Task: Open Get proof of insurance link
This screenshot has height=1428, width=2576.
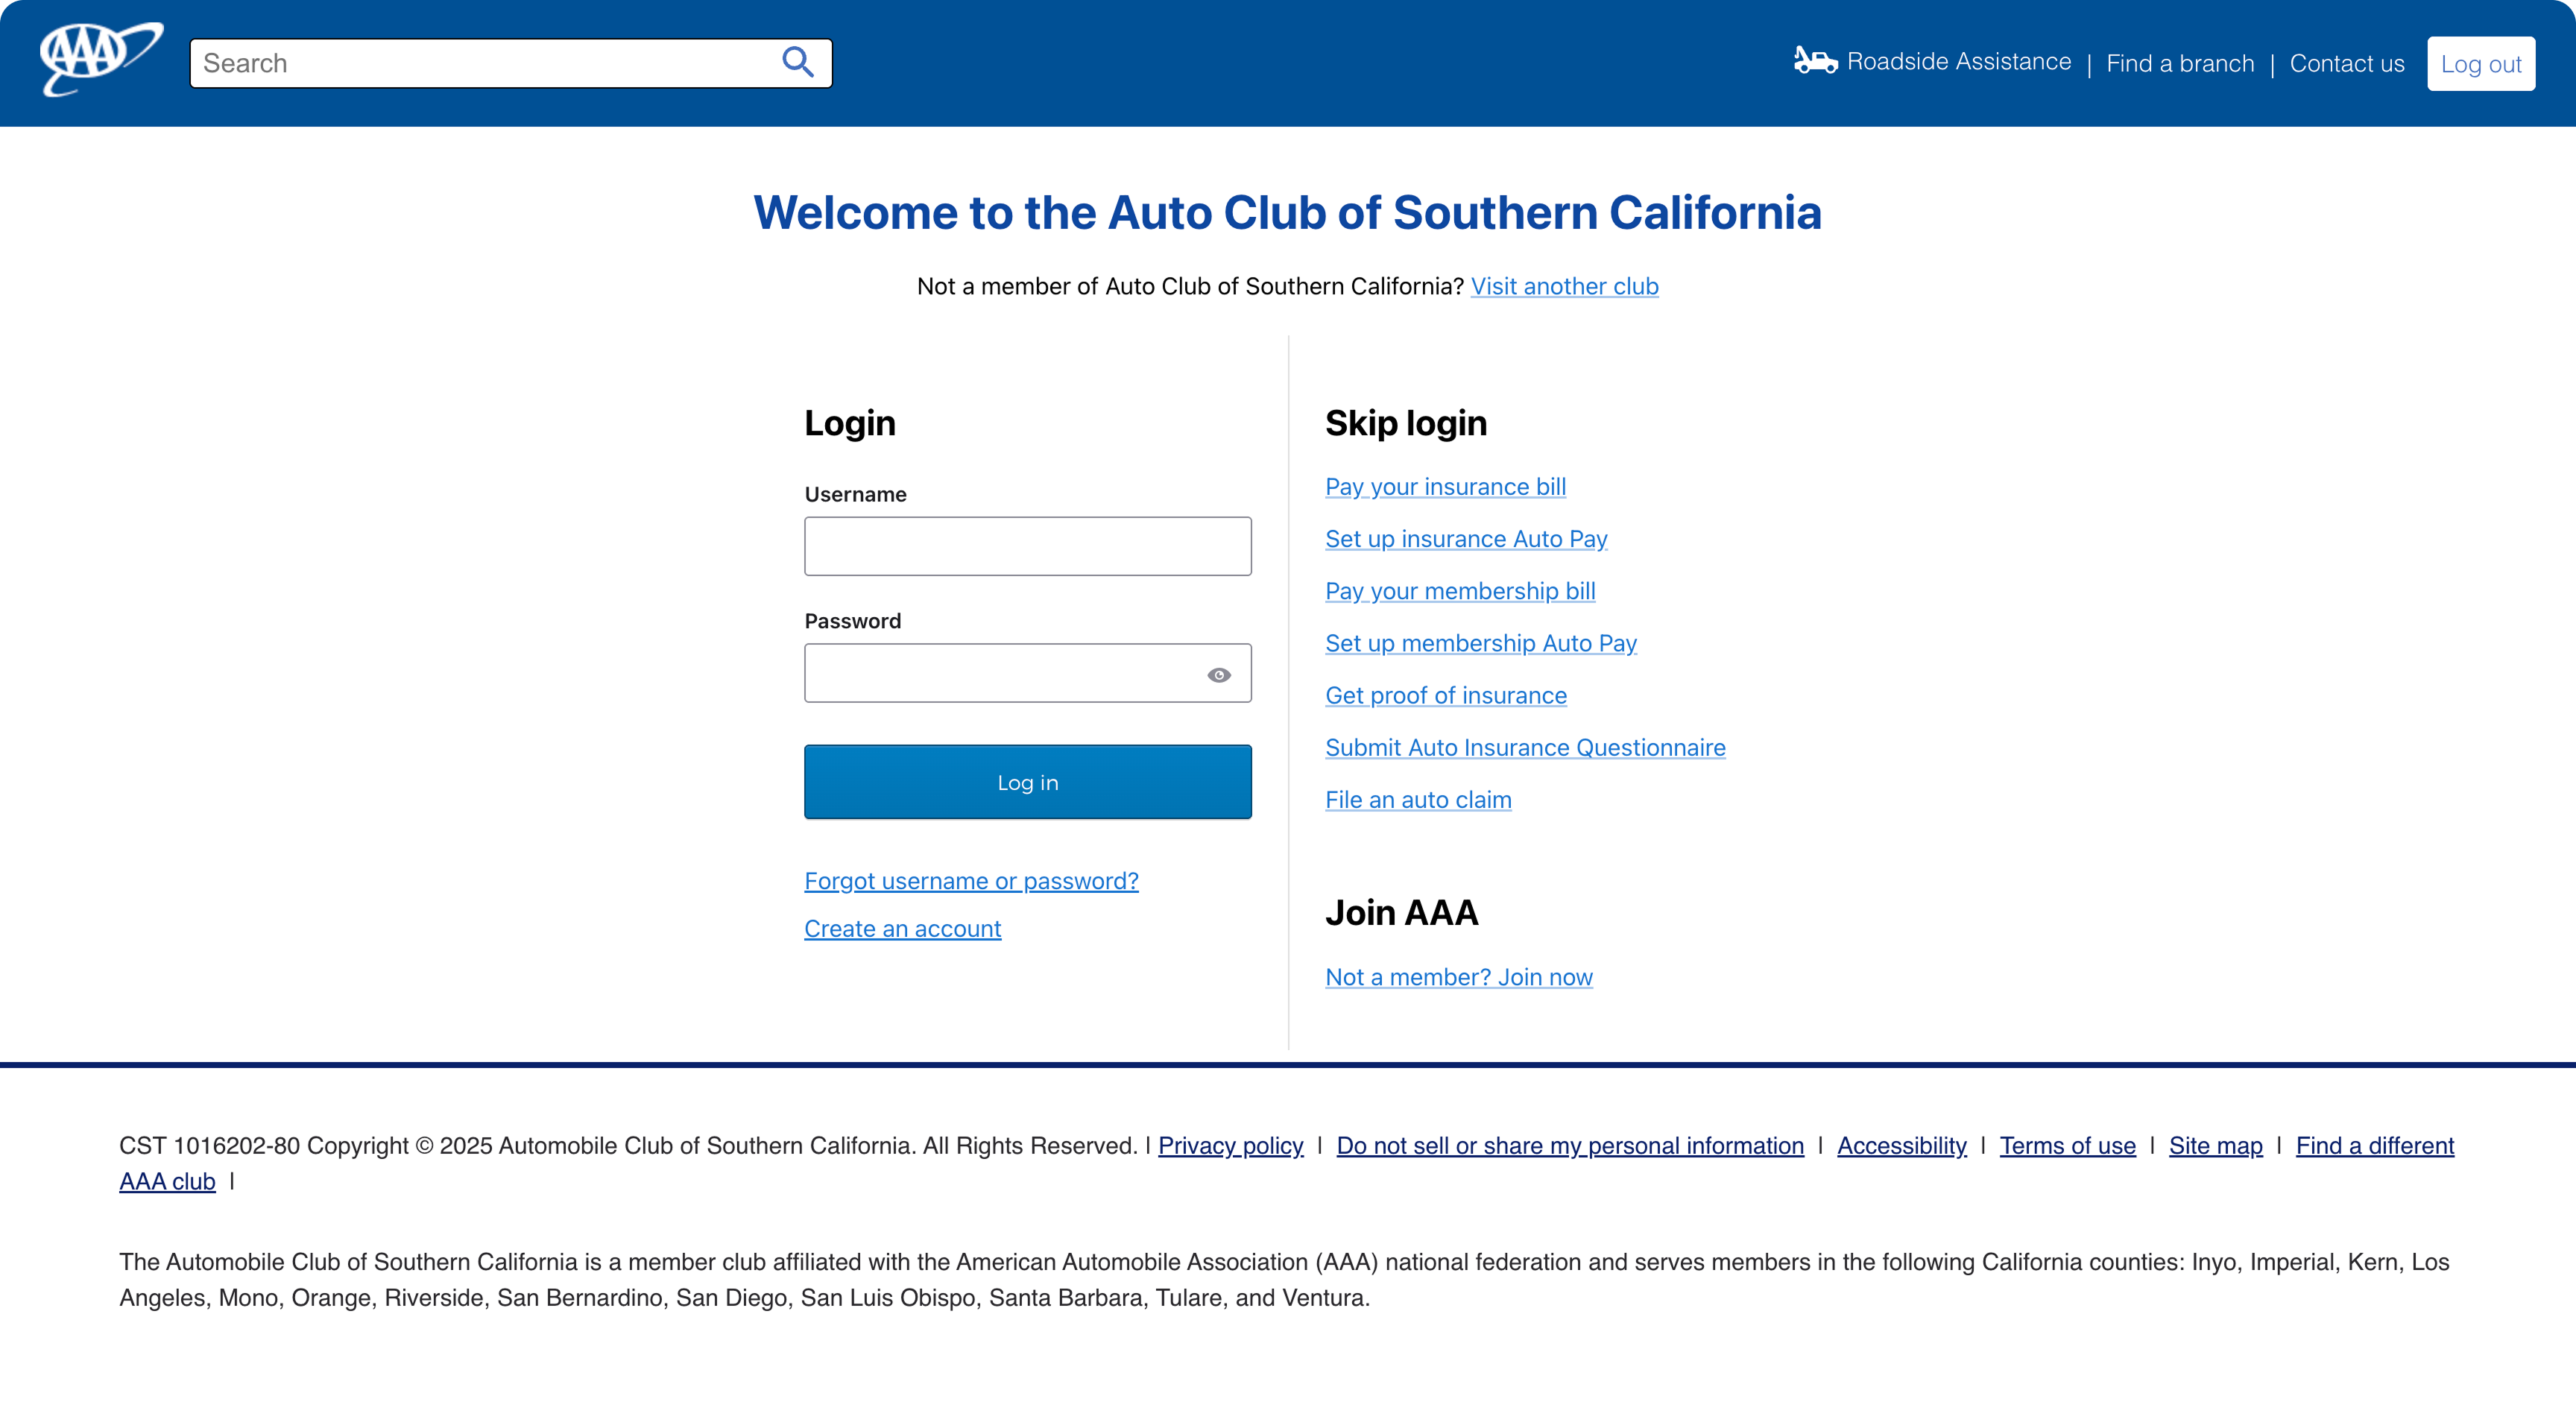Action: pos(1445,696)
